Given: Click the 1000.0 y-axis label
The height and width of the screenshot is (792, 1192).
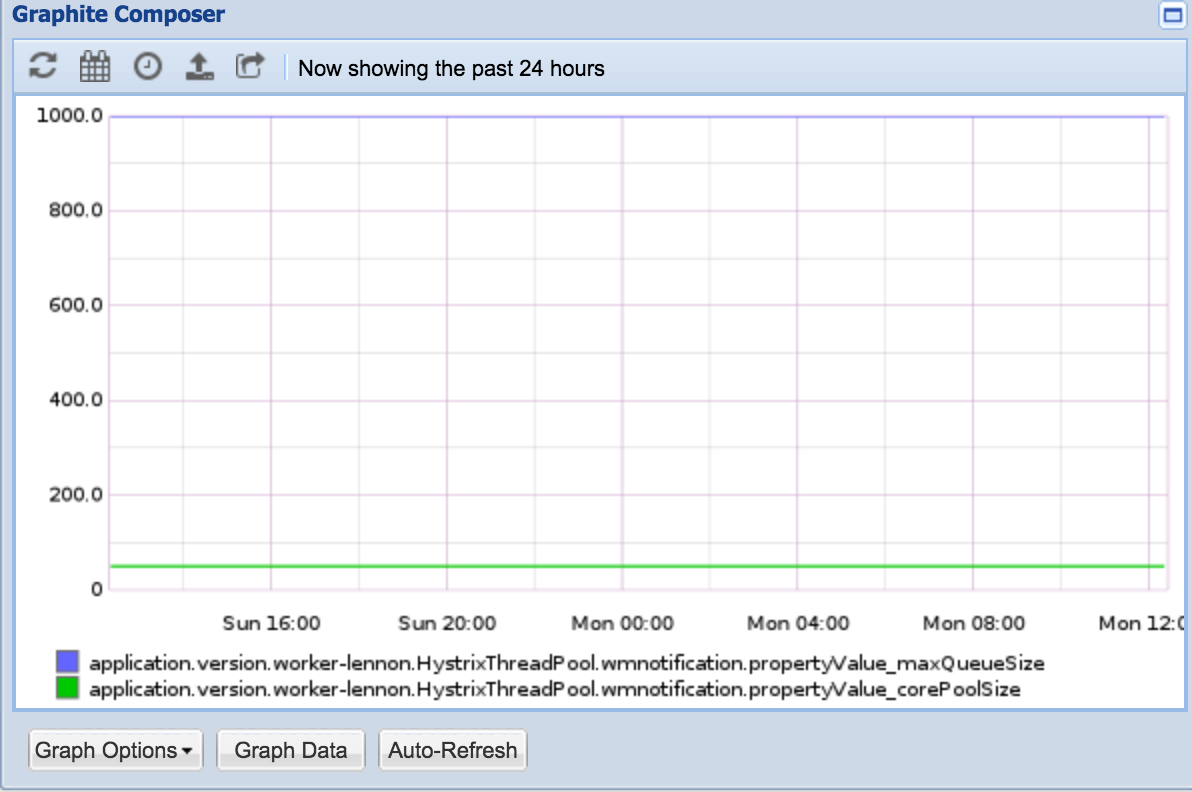Looking at the screenshot, I should [69, 116].
